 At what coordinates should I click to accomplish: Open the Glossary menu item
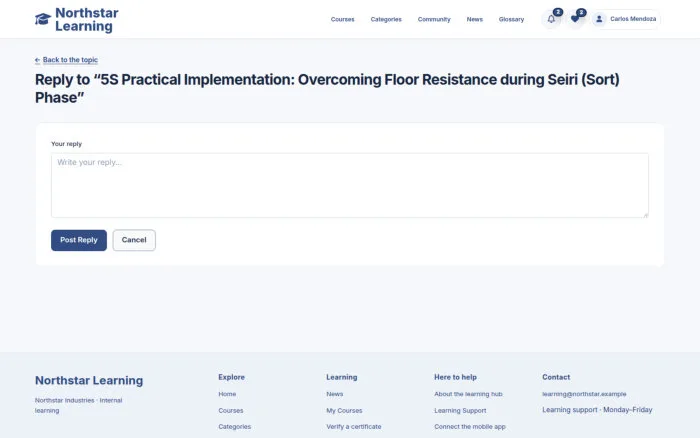(511, 19)
